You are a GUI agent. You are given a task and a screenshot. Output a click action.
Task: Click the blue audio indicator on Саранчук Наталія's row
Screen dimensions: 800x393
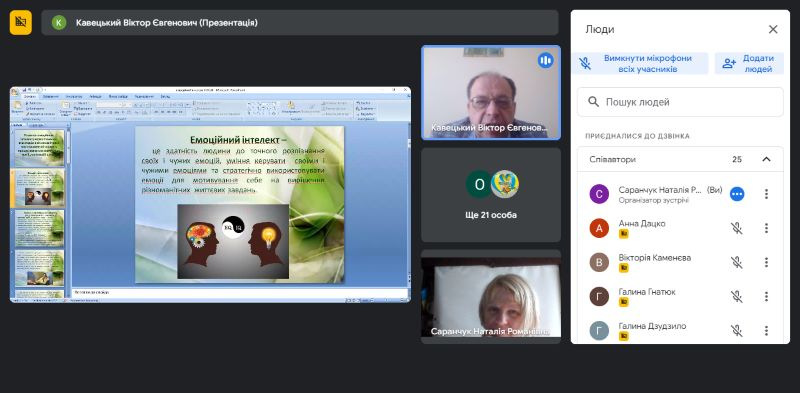click(737, 194)
